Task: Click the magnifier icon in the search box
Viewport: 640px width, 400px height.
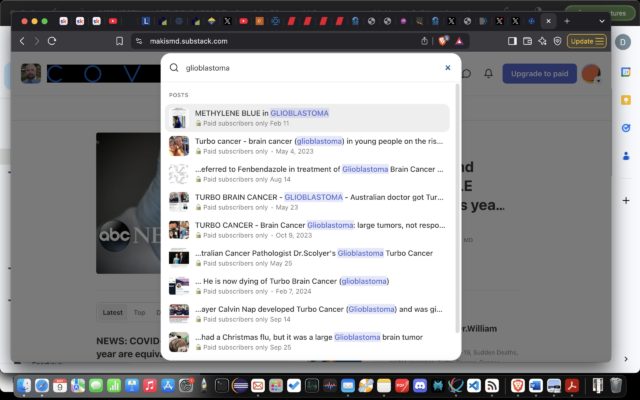Action: coord(174,68)
